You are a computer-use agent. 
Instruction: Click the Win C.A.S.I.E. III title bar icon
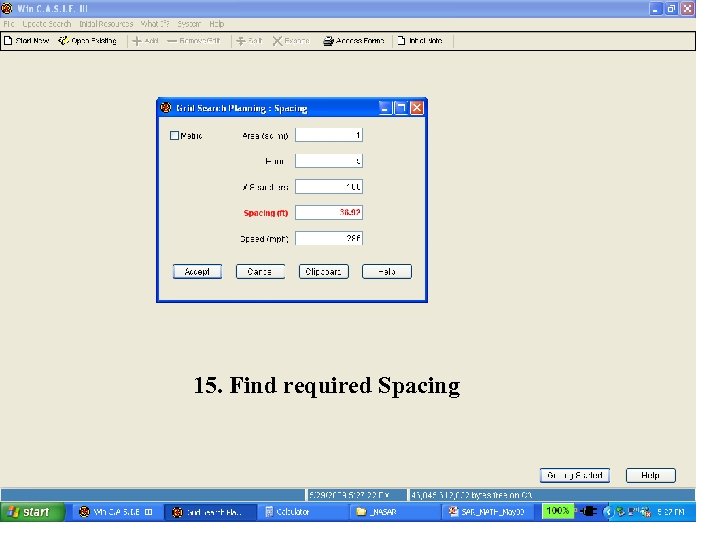[7, 8]
